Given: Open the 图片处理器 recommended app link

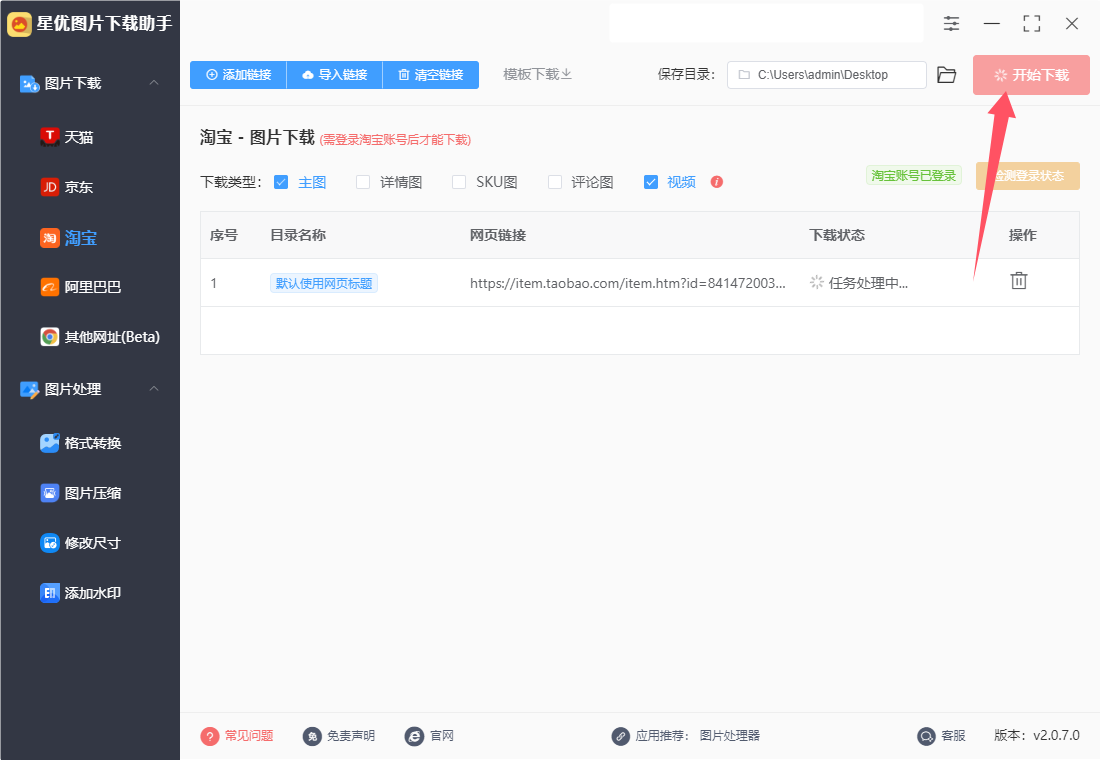Looking at the screenshot, I should point(730,735).
